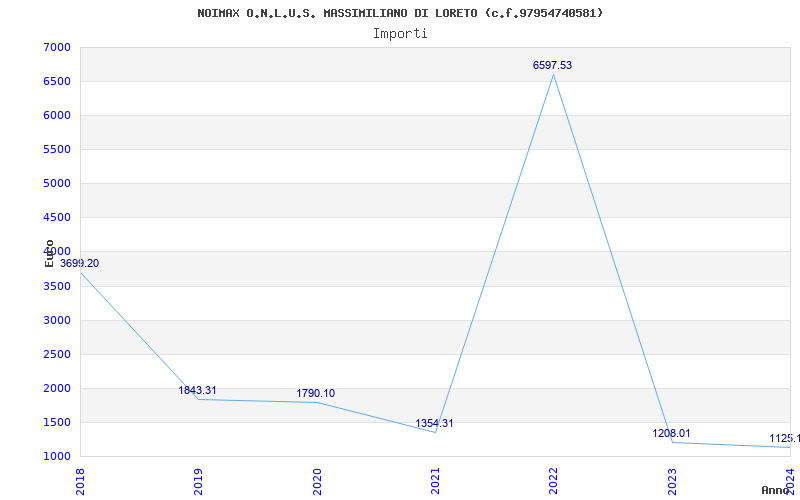Image resolution: width=800 pixels, height=500 pixels.
Task: Click the Importi subtitle
Action: pos(400,34)
